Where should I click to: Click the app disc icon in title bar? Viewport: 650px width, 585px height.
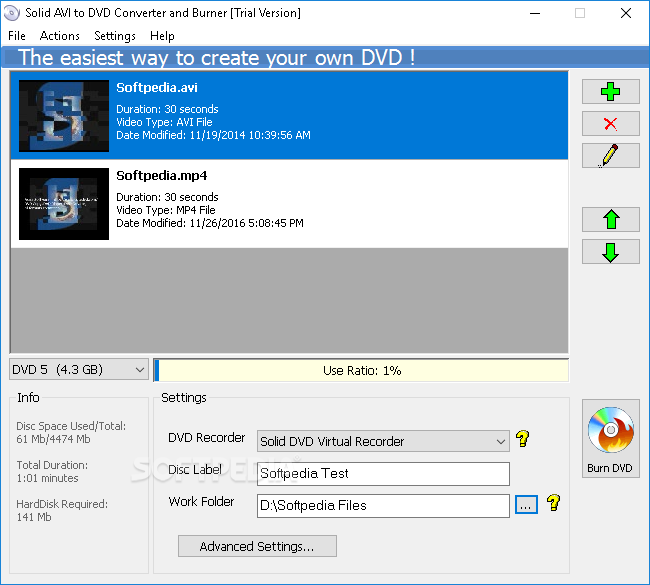tap(12, 13)
